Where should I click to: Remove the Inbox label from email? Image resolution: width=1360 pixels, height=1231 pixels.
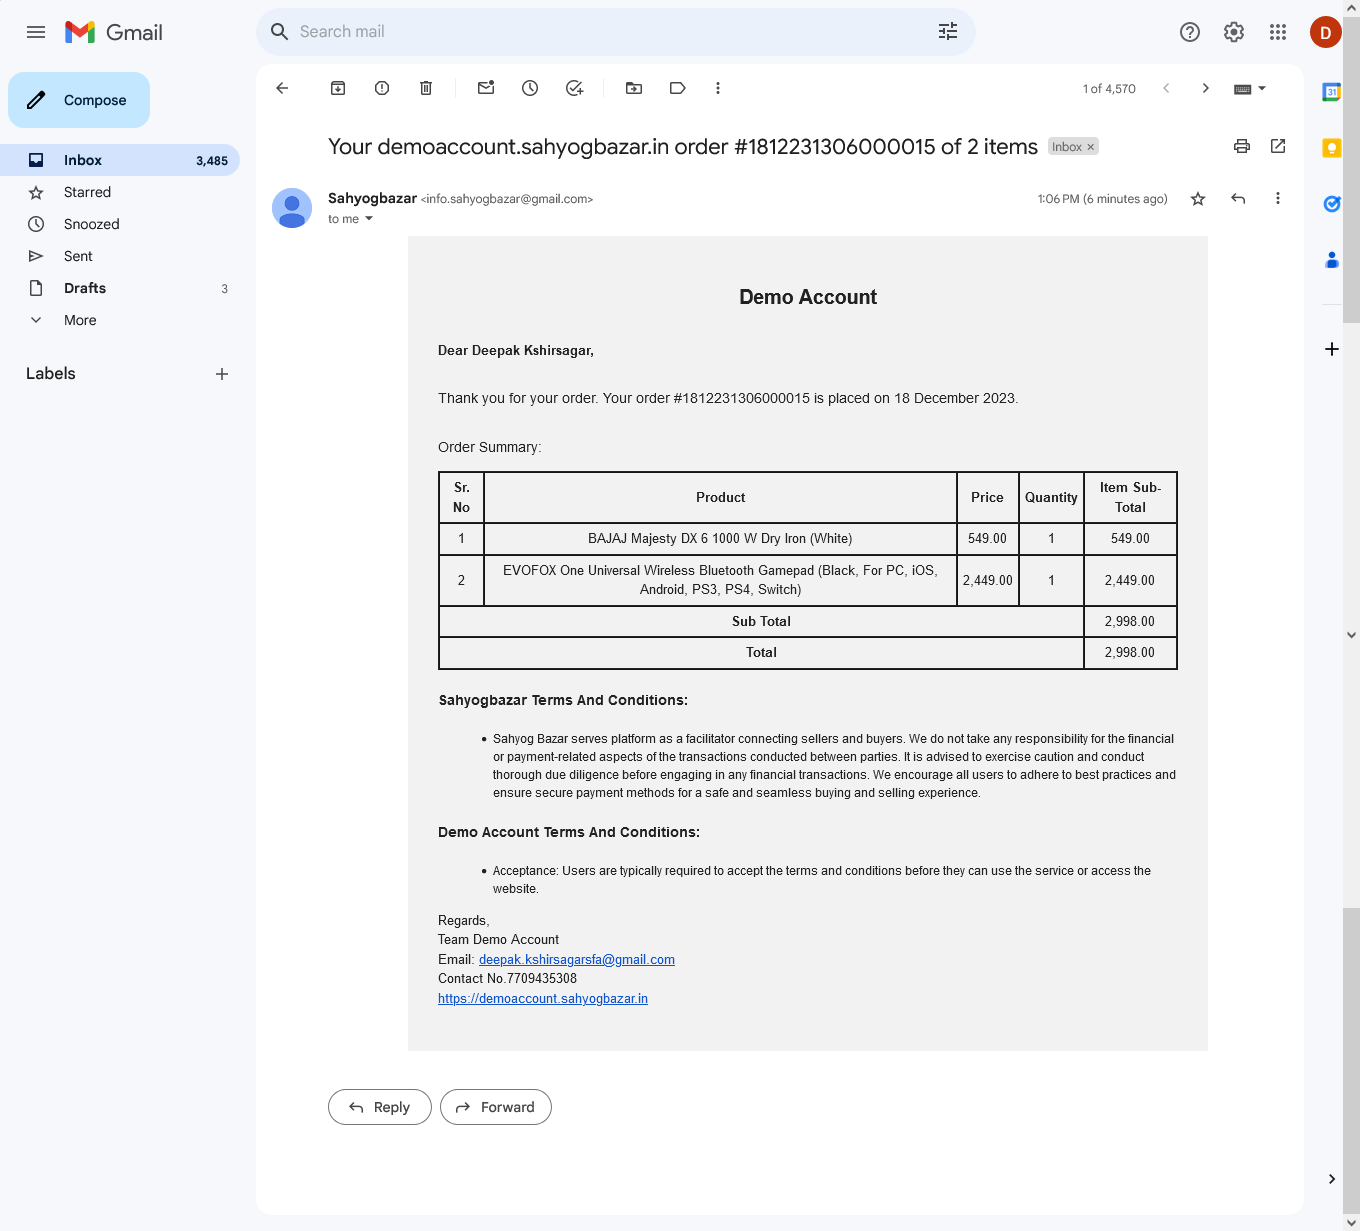click(x=1091, y=147)
